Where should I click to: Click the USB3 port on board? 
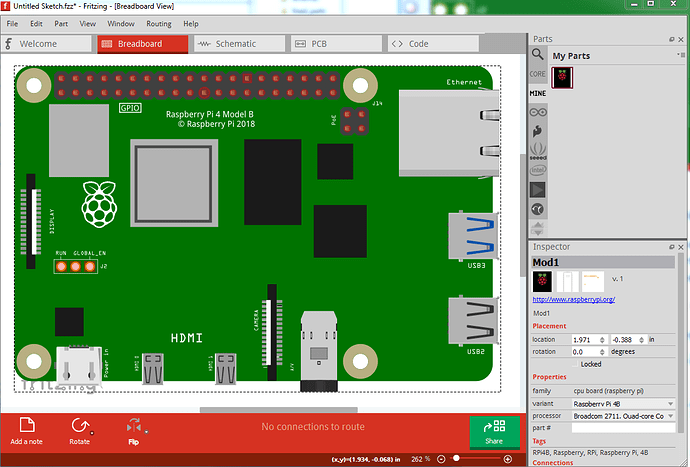tap(473, 236)
